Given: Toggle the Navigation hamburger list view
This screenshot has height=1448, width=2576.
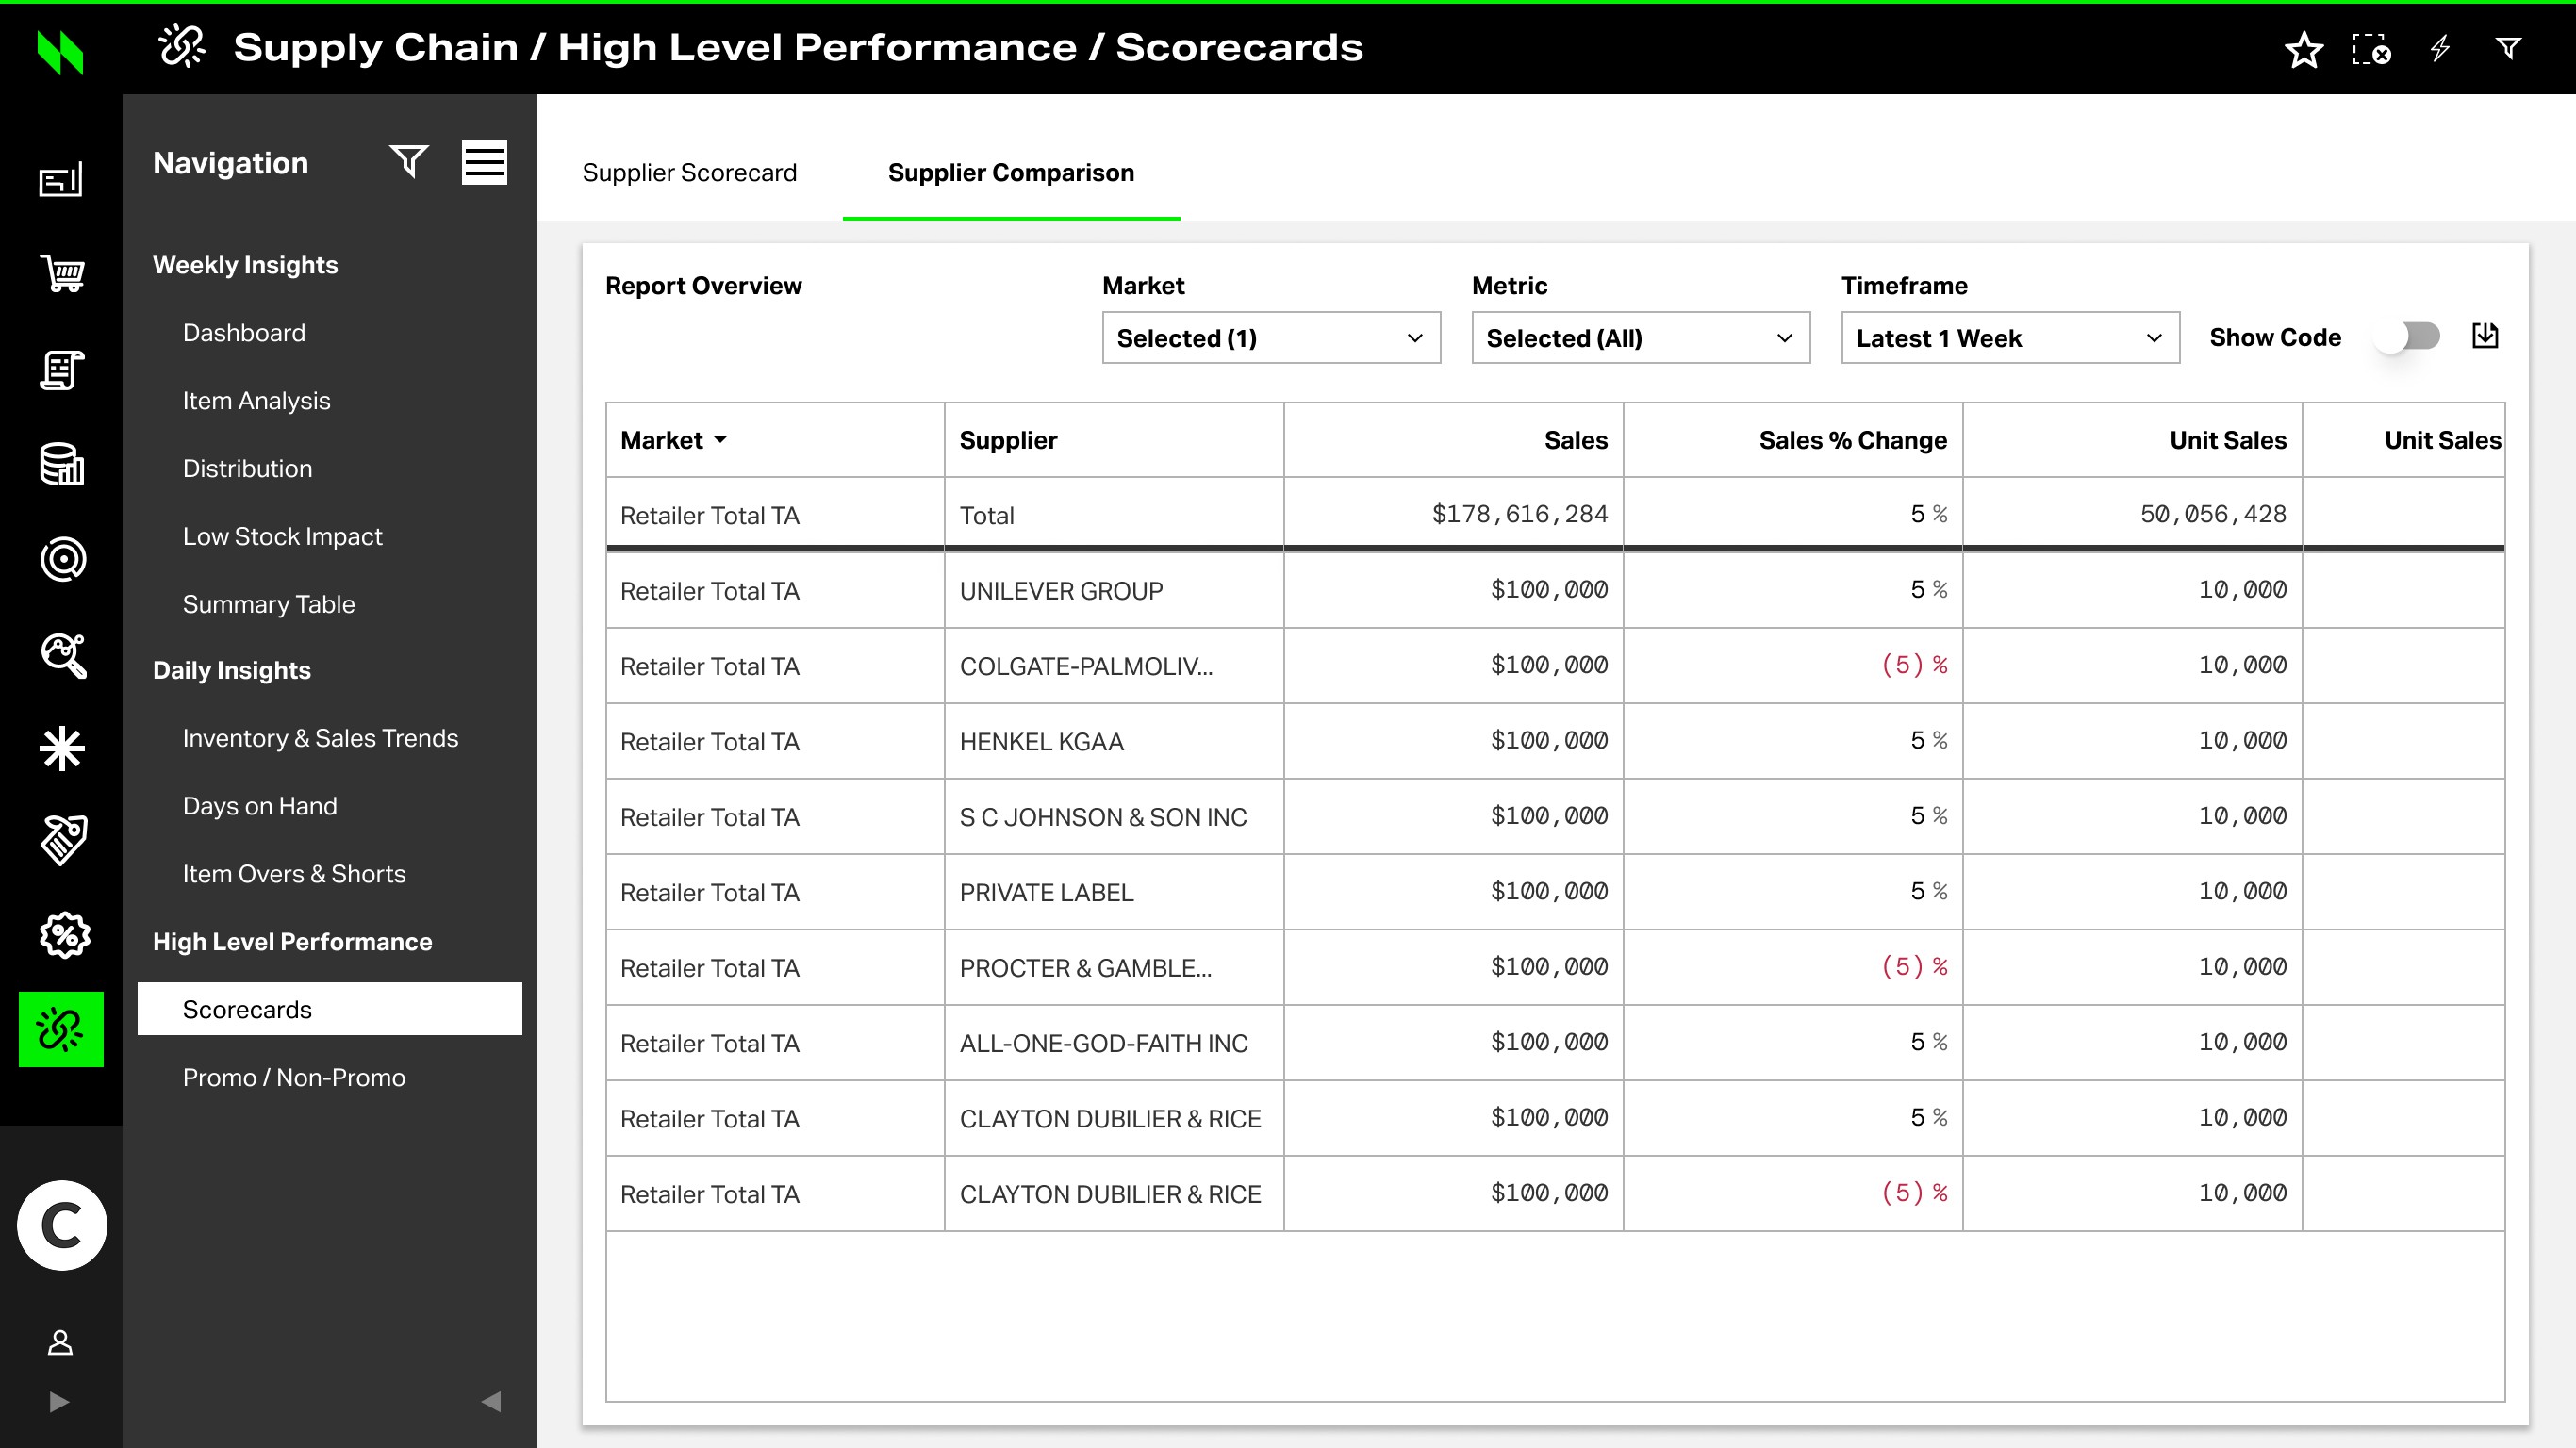Looking at the screenshot, I should point(484,162).
